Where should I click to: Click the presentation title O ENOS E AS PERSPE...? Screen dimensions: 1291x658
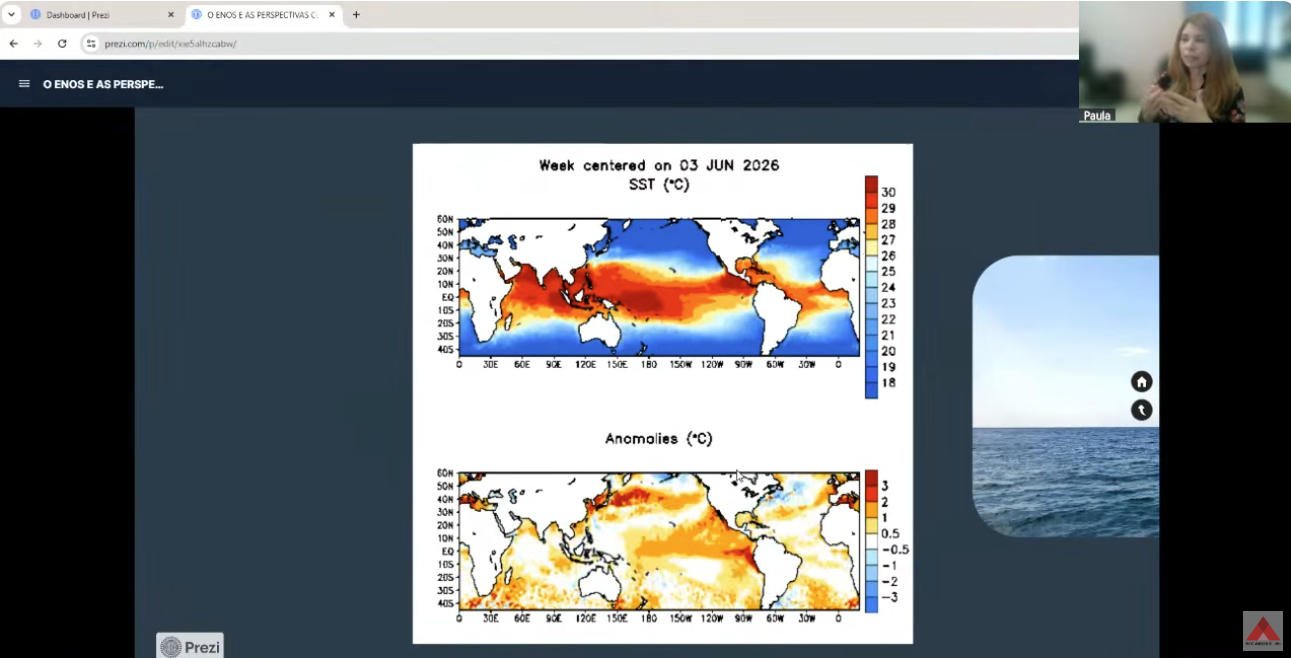103,84
